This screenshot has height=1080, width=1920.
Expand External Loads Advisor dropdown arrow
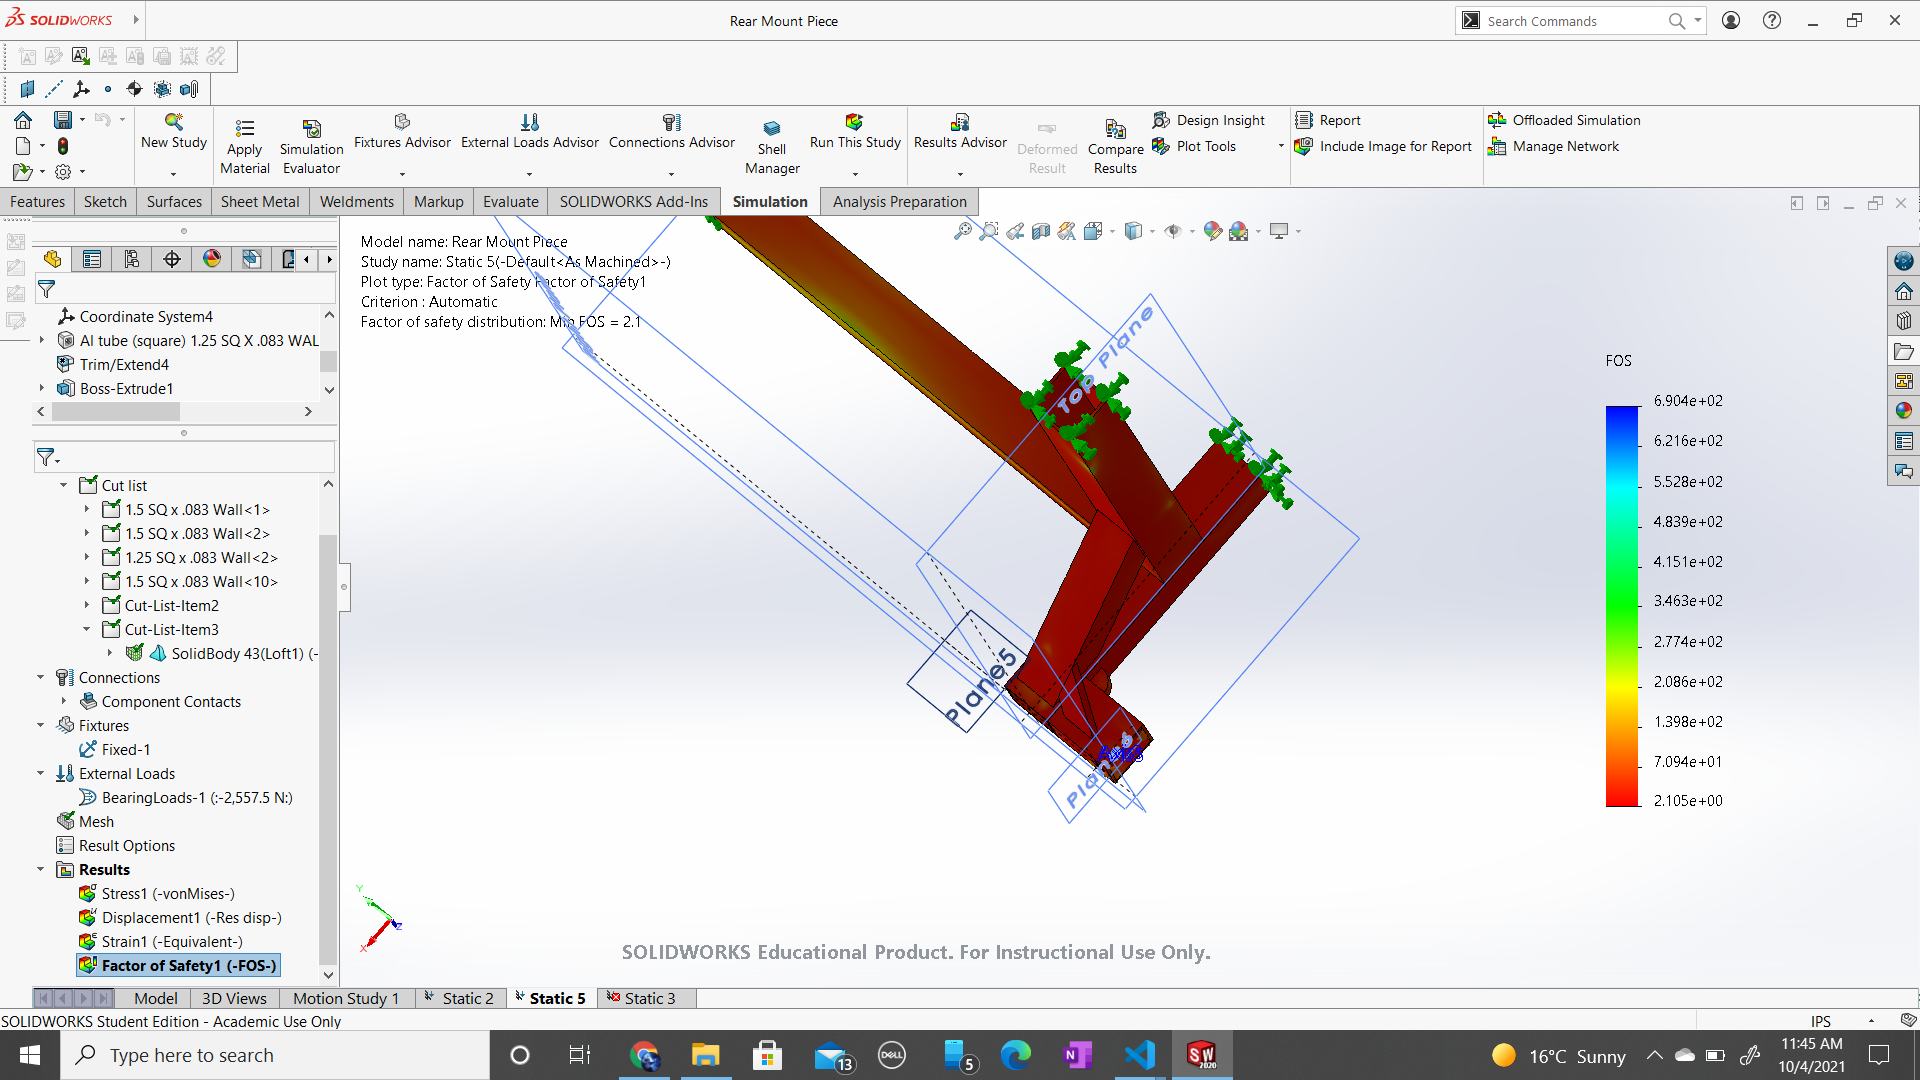click(x=530, y=174)
